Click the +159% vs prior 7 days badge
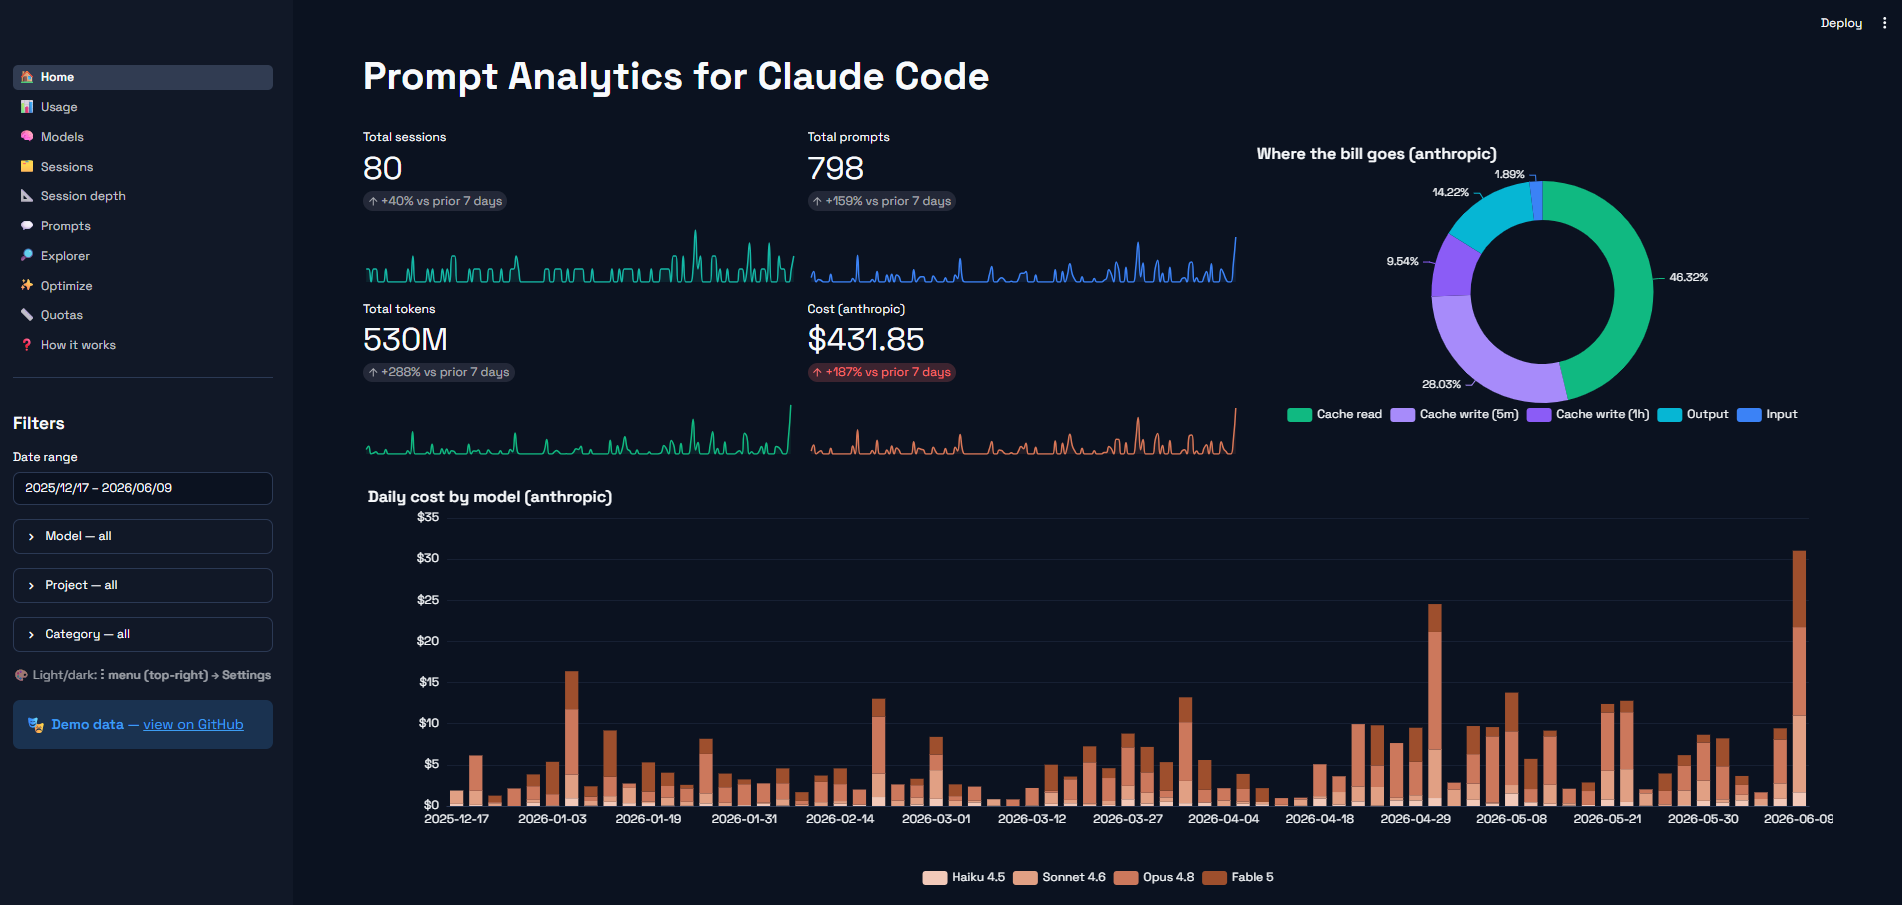The image size is (1902, 905). [x=882, y=202]
